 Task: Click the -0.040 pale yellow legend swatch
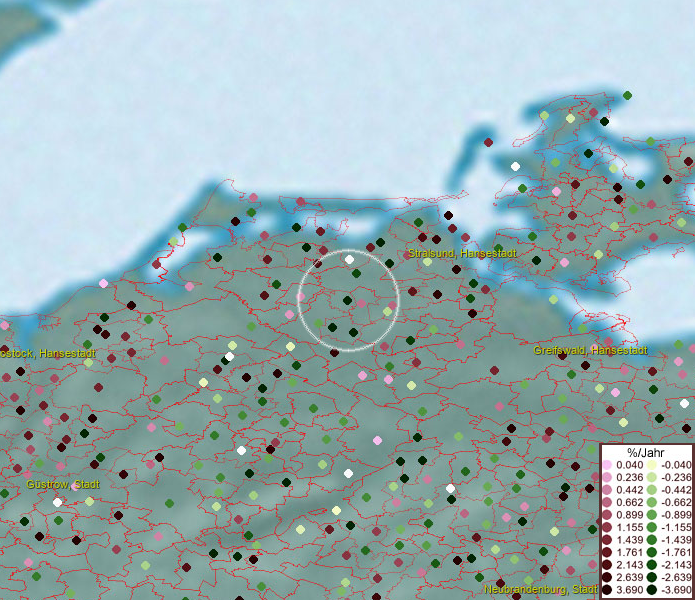tap(652, 465)
